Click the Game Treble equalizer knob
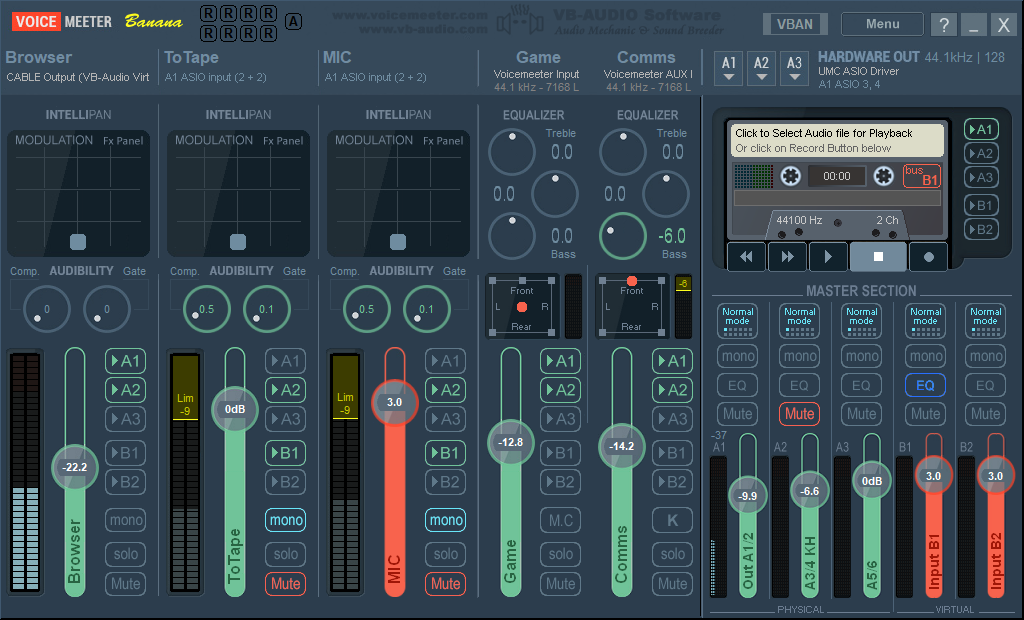 (x=512, y=152)
